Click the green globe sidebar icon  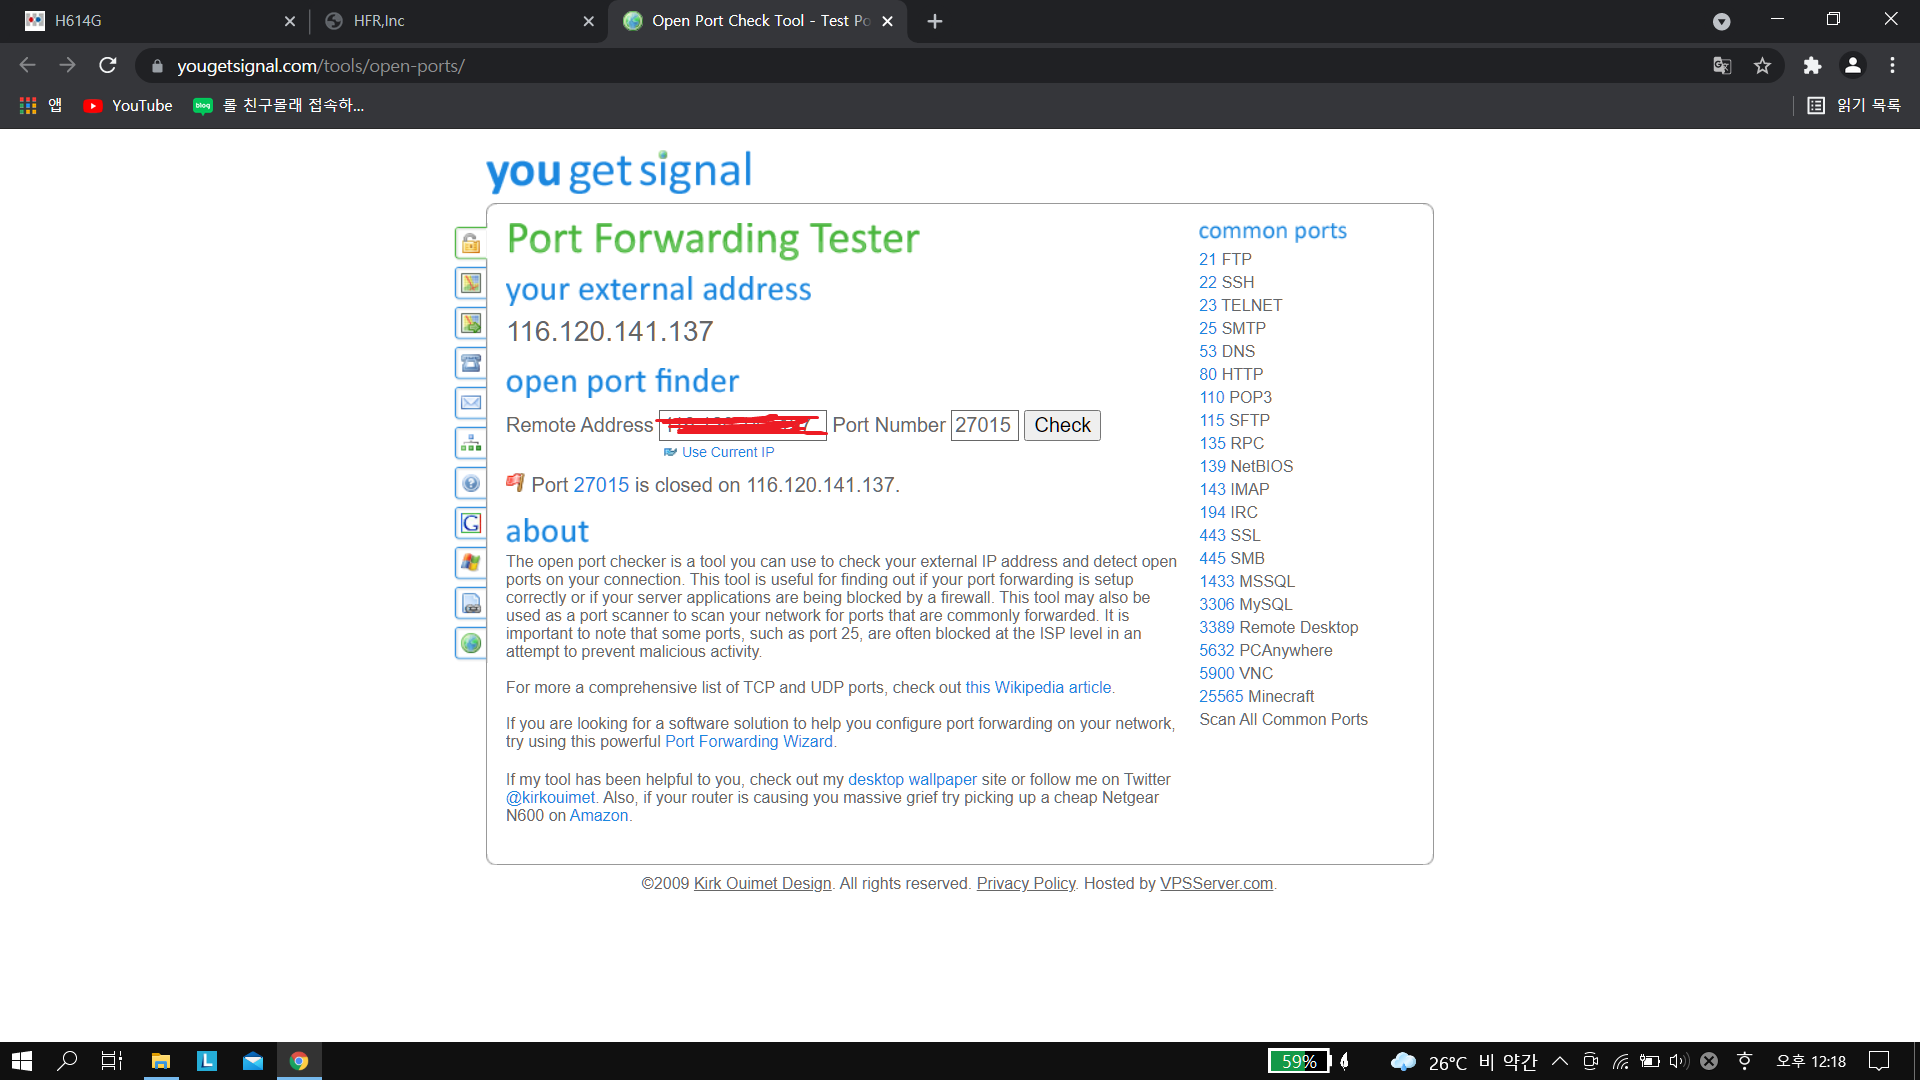click(471, 643)
